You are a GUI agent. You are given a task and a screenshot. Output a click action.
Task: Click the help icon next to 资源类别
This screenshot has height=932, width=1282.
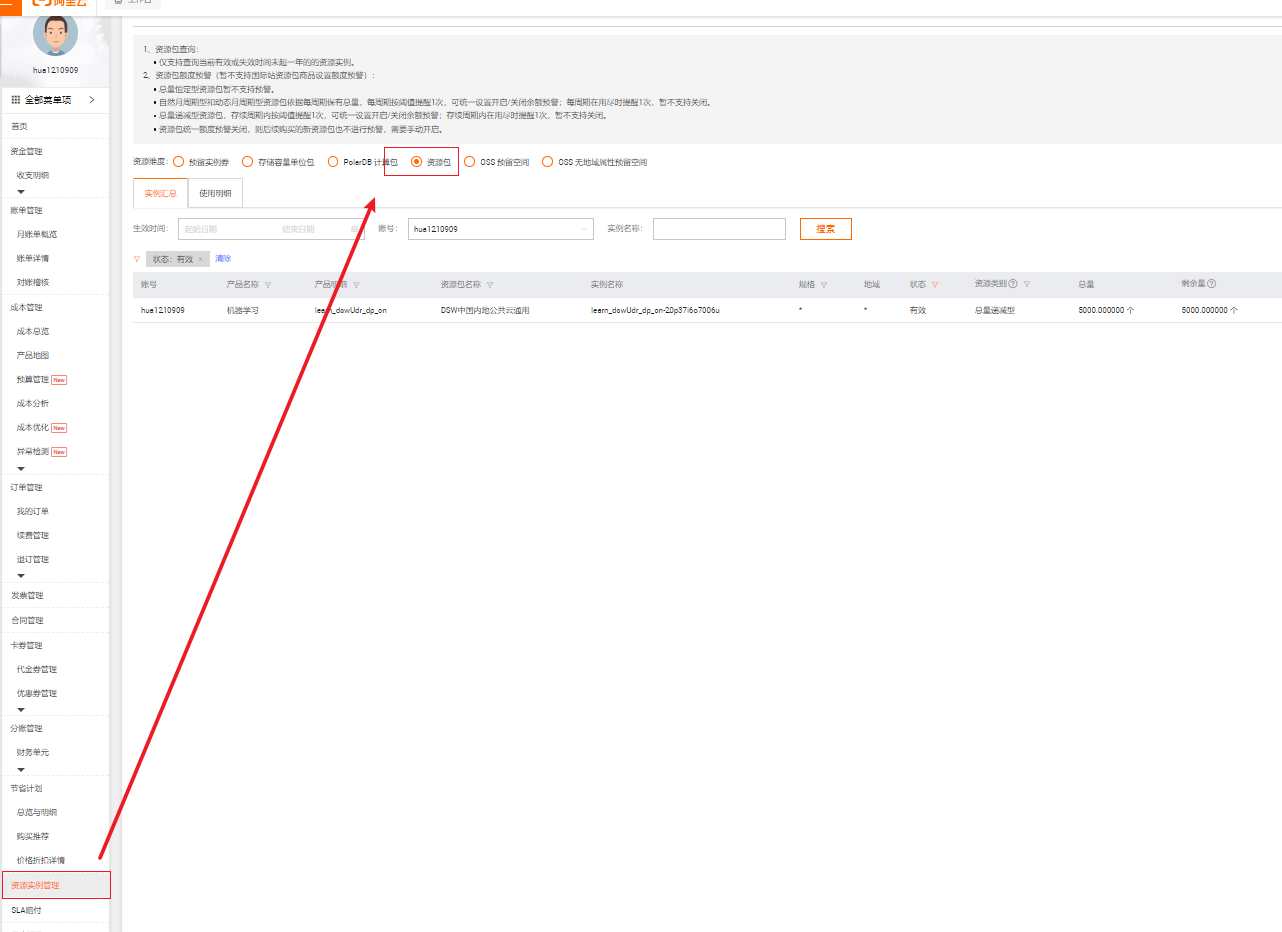[1013, 284]
